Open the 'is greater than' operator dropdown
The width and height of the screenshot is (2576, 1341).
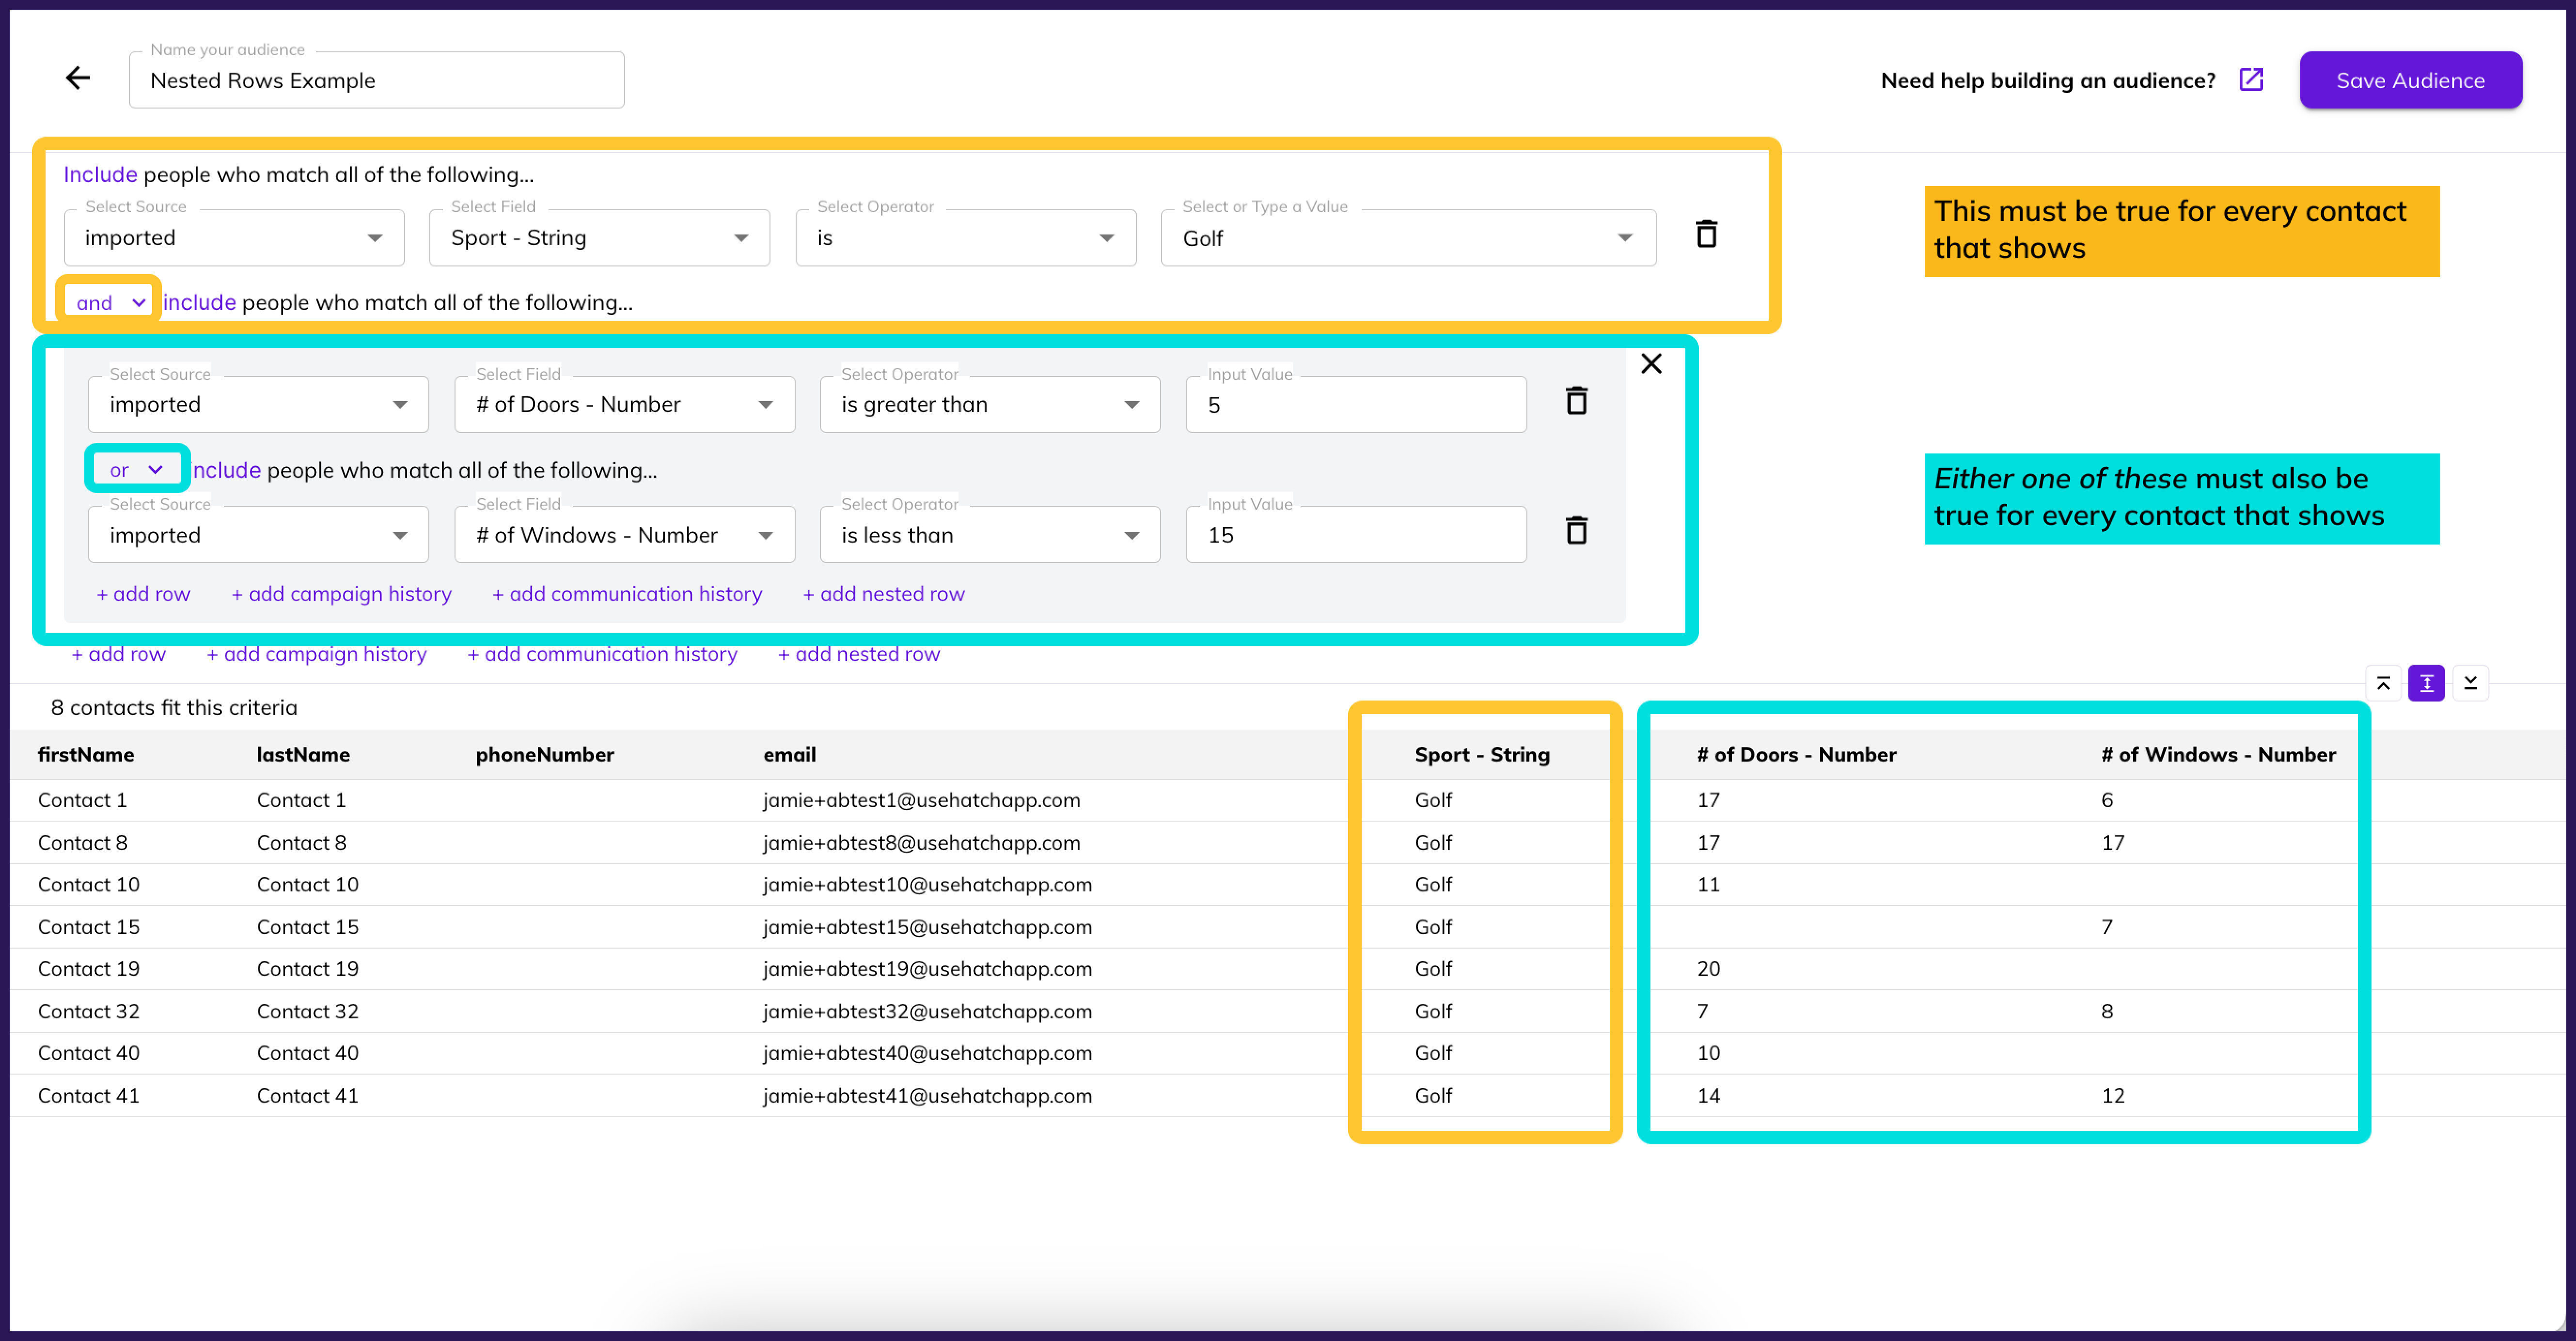989,405
